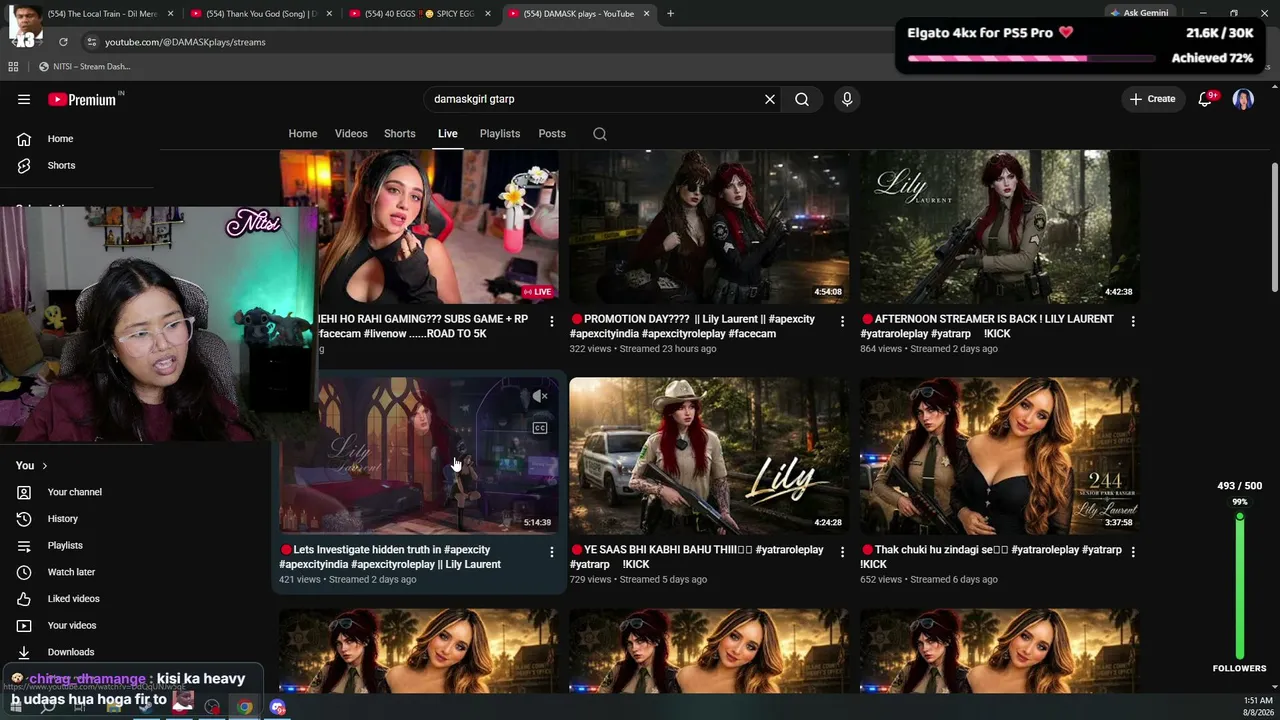Open YE SAAS BHI KABHI BAHU video title
1280x720 pixels.
click(x=697, y=557)
